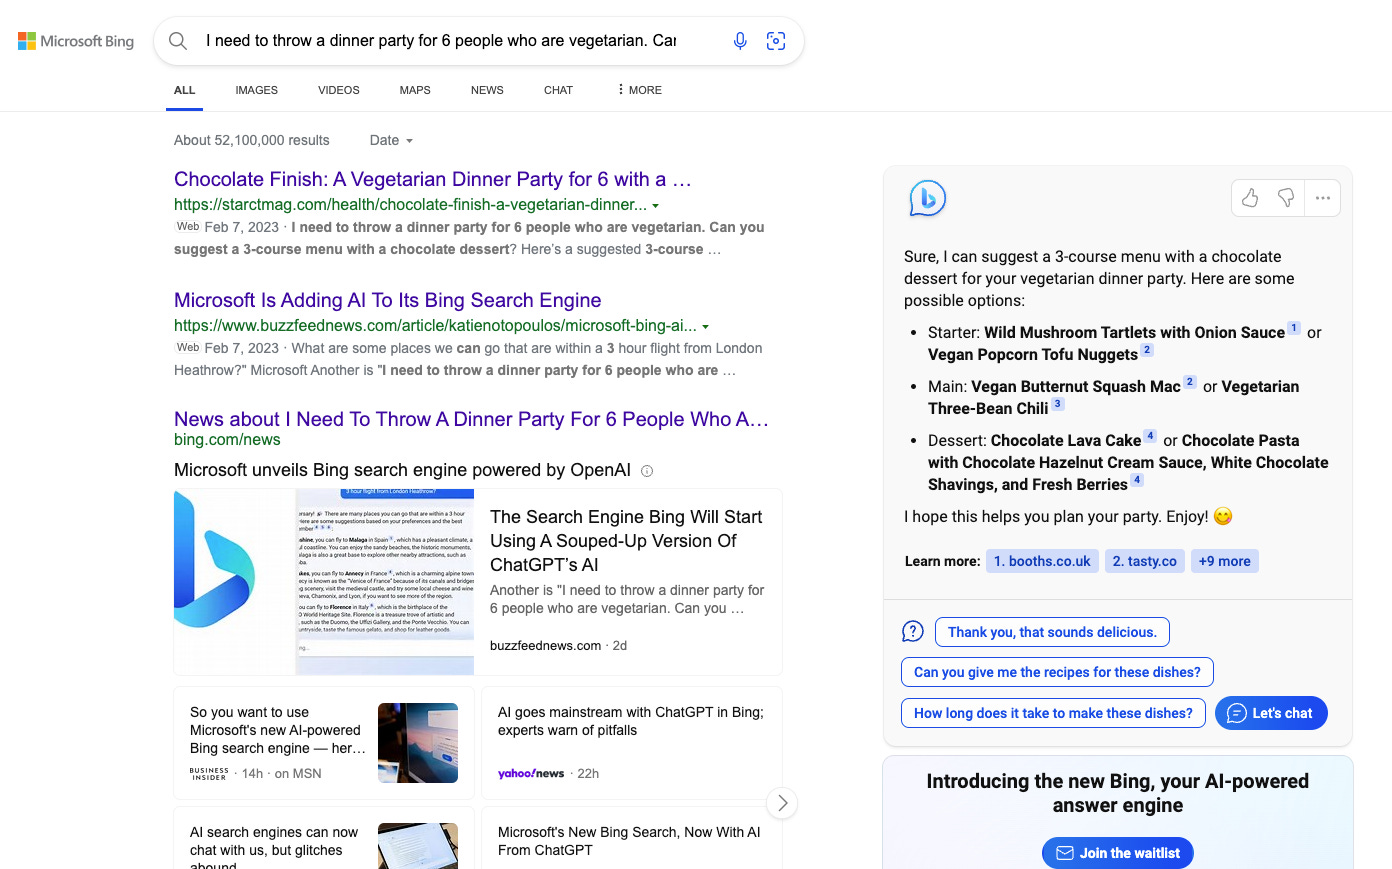Click How long does it take suggestion
The width and height of the screenshot is (1392, 869).
click(1053, 713)
